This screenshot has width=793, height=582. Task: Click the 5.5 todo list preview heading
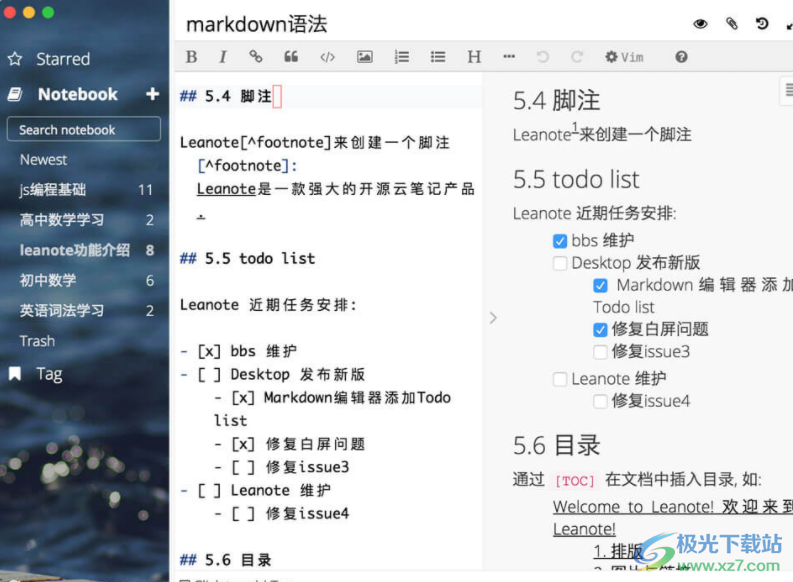(x=576, y=180)
